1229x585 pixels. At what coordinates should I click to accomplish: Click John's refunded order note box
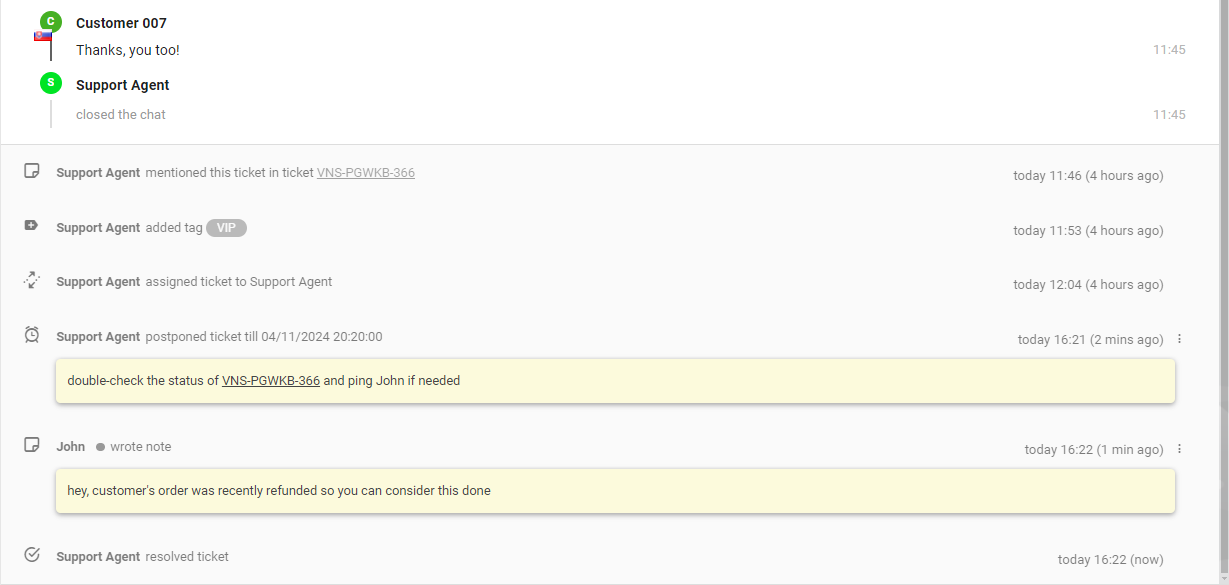pyautogui.click(x=615, y=491)
